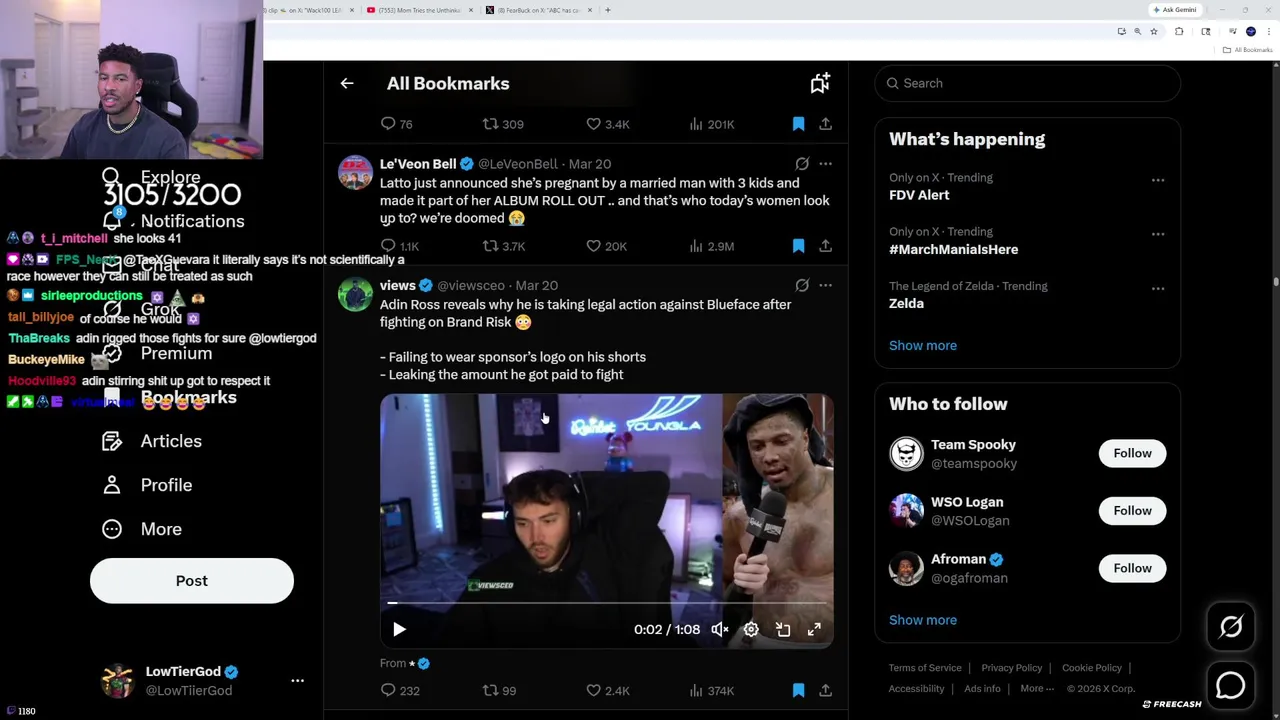1280x720 pixels.
Task: Show more trending topics
Action: (x=923, y=346)
